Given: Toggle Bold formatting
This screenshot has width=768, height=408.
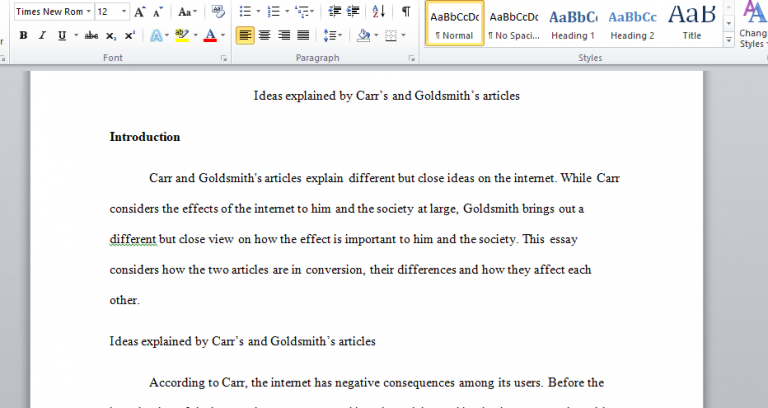Looking at the screenshot, I should pyautogui.click(x=23, y=36).
